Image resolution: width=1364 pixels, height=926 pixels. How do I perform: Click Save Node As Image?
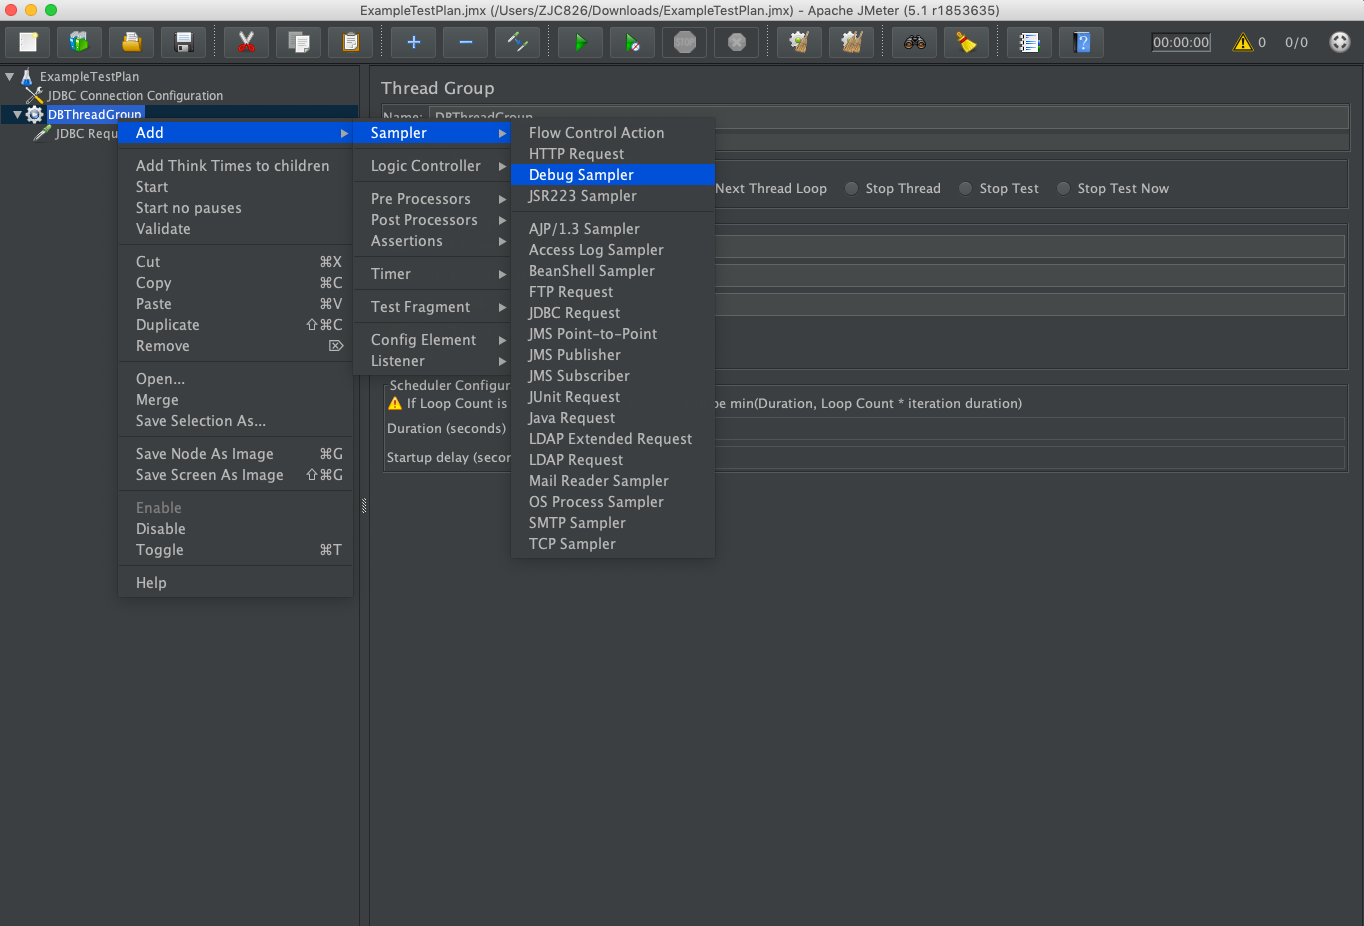pyautogui.click(x=235, y=454)
